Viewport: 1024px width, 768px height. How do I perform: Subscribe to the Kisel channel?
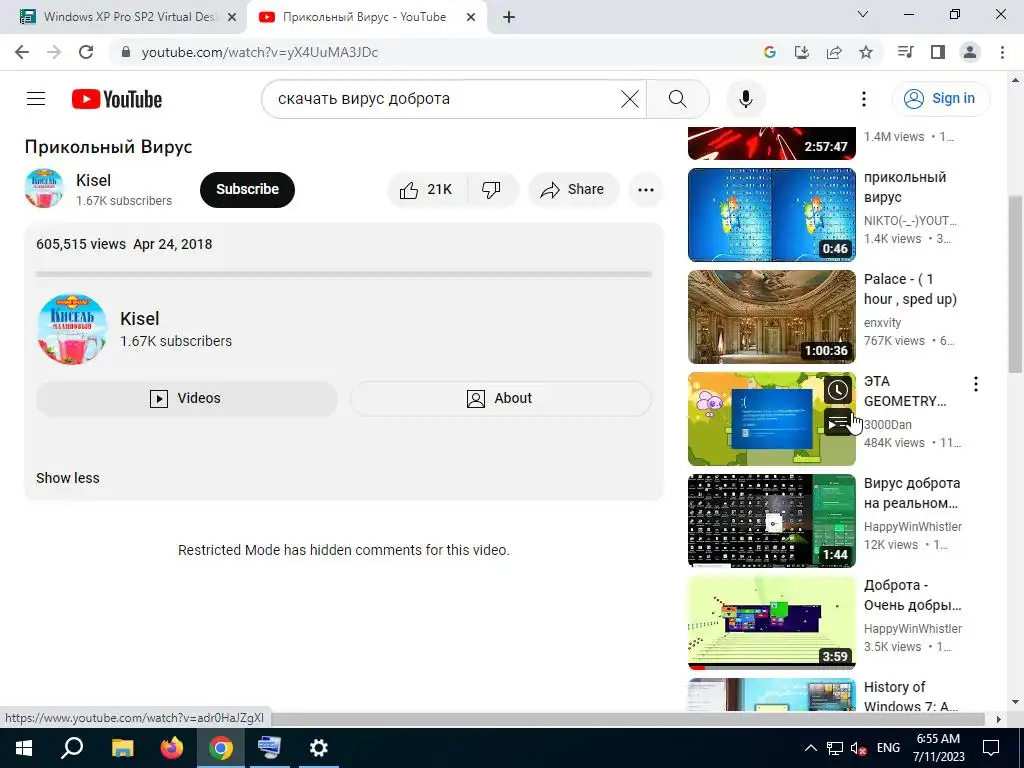[x=248, y=189]
